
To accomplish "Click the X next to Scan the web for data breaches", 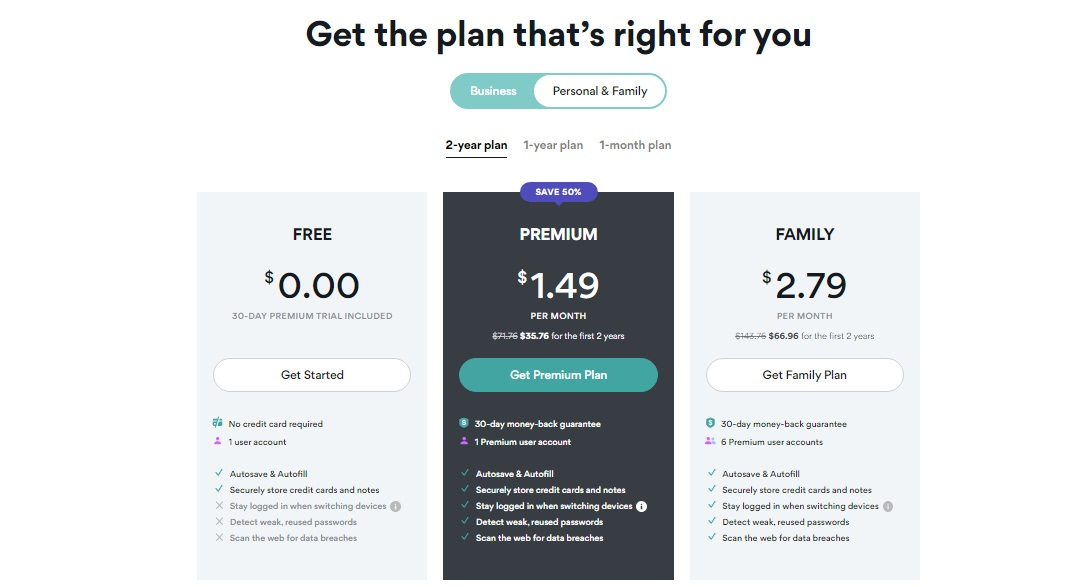I will (219, 537).
